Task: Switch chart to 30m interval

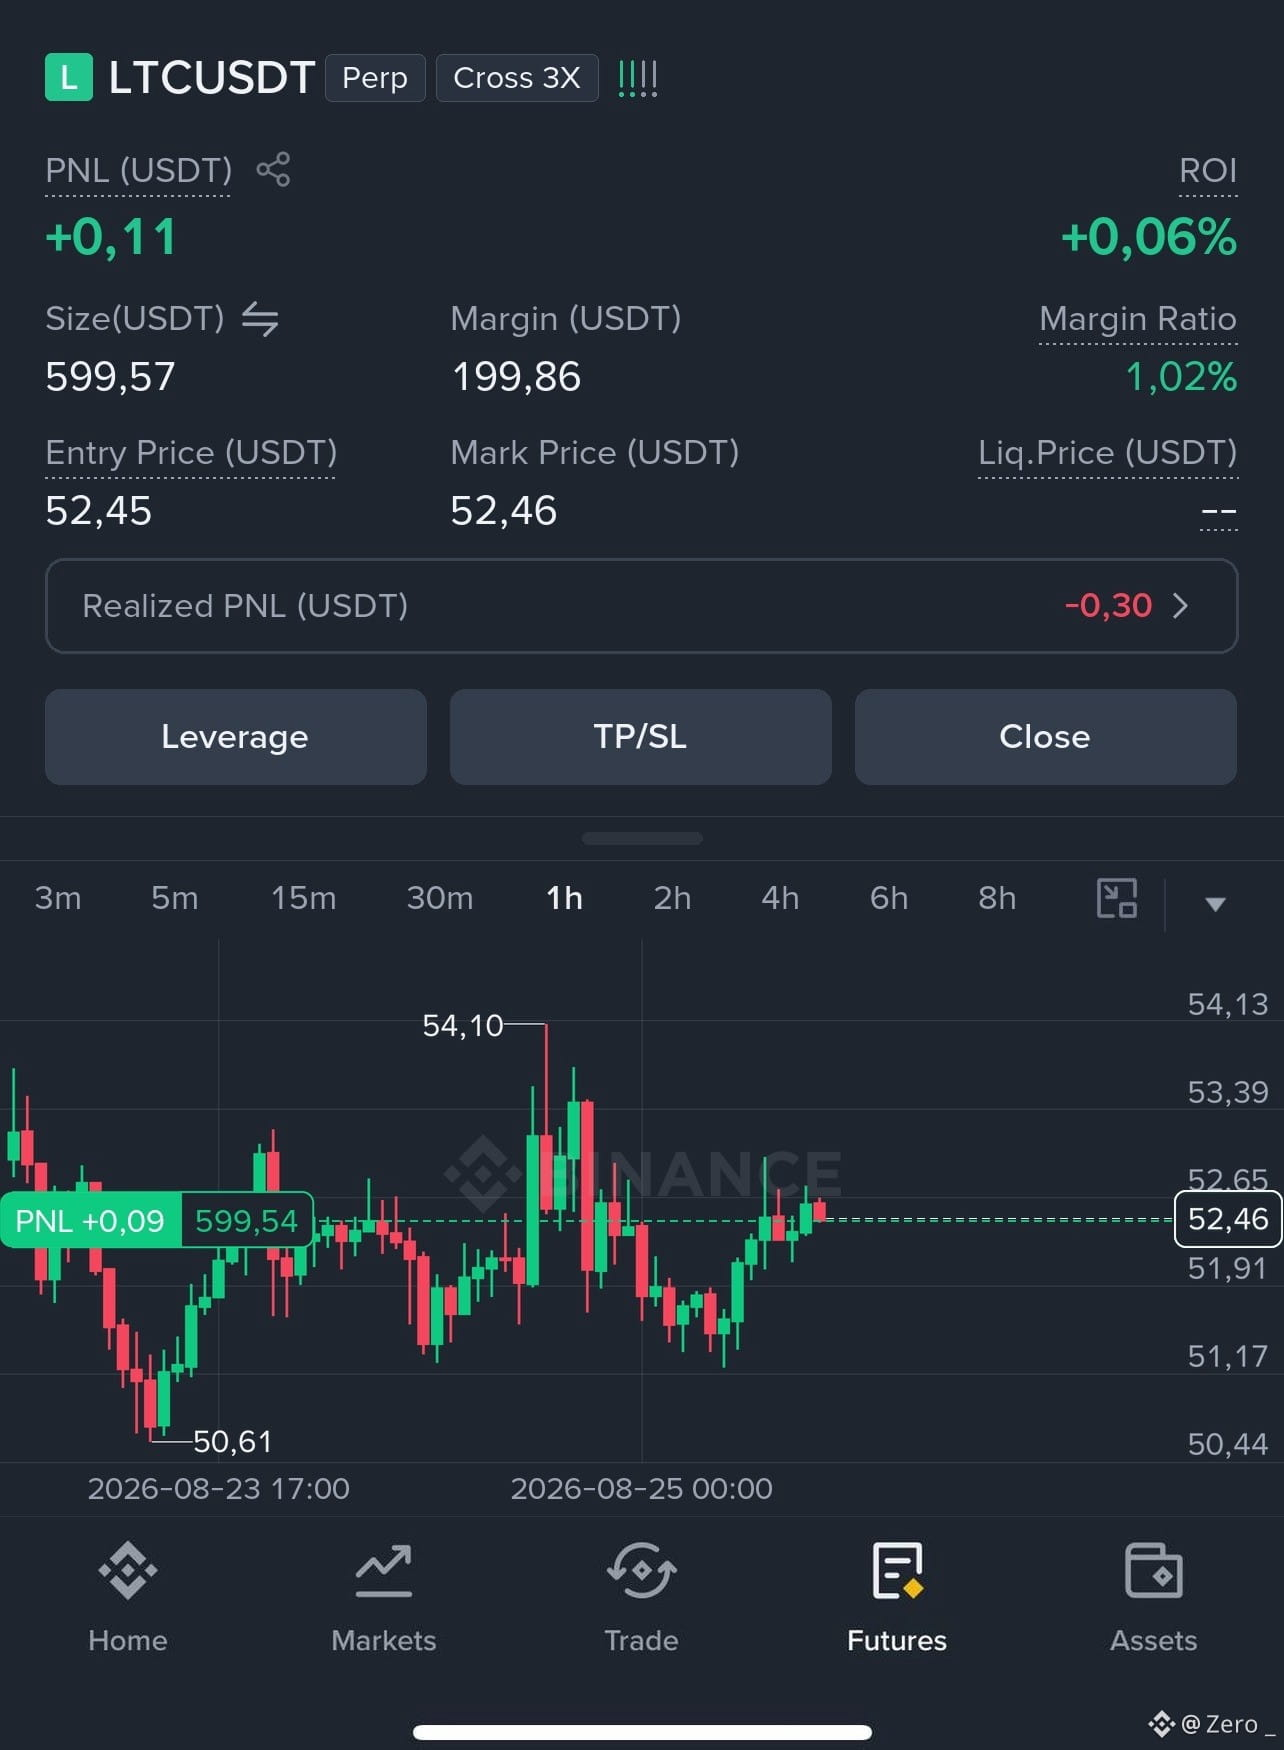Action: (440, 898)
